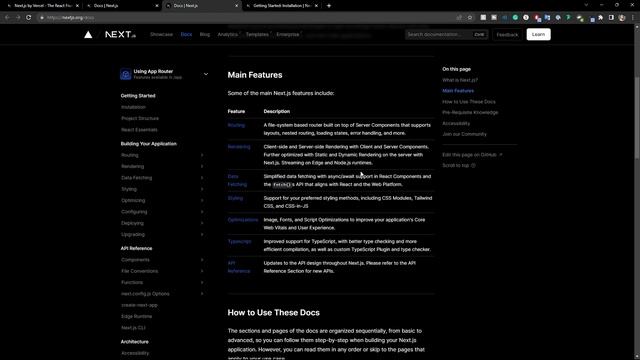Open Edge Runtime in the sidebar
The image size is (640, 360).
click(x=136, y=316)
